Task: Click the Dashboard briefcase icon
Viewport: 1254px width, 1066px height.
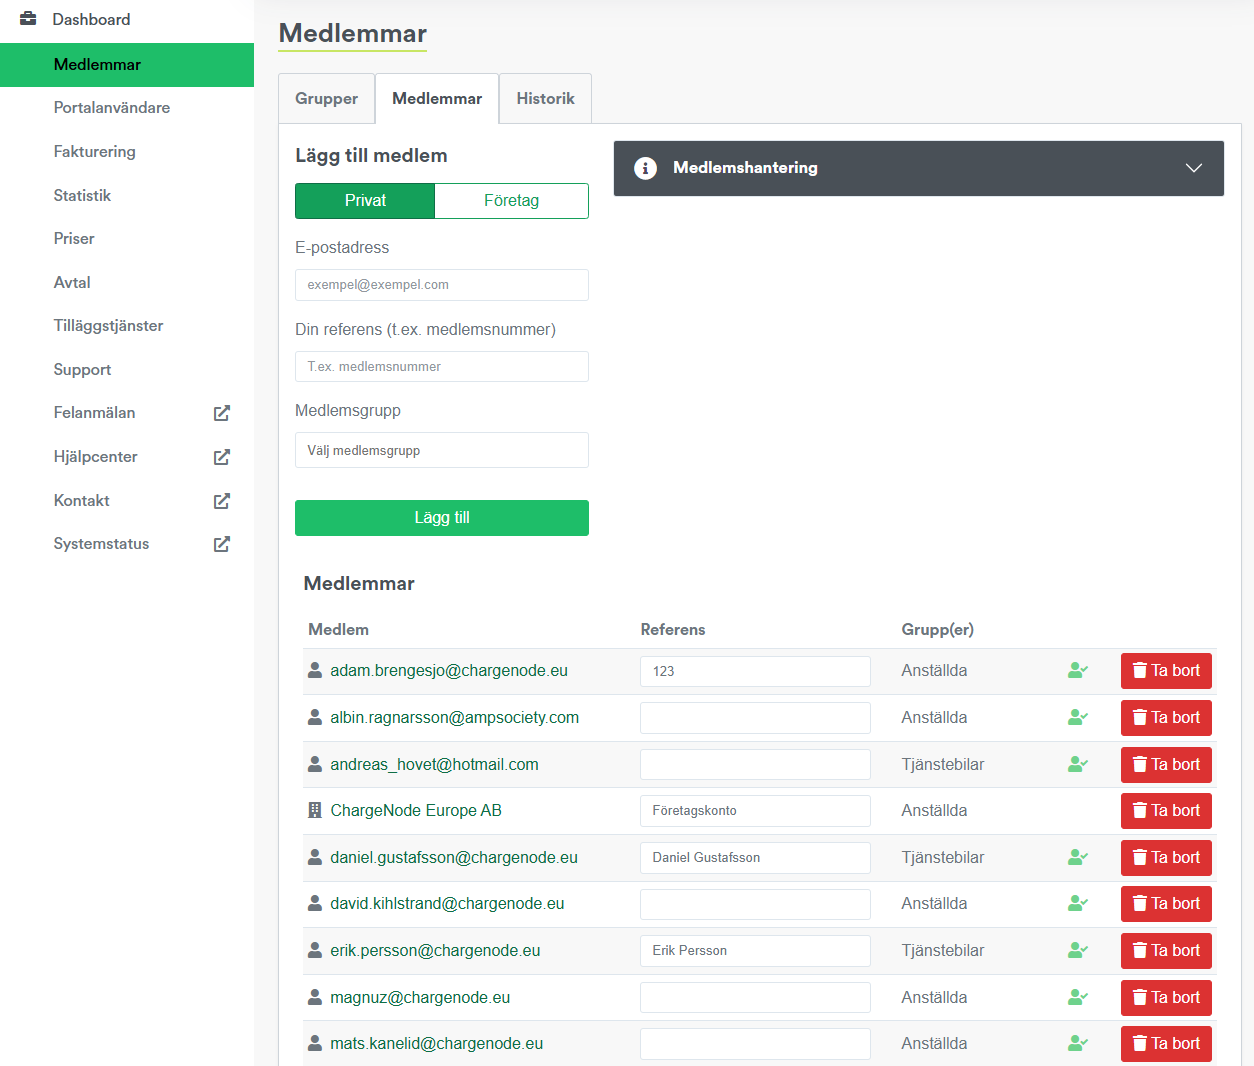Action: click(28, 19)
